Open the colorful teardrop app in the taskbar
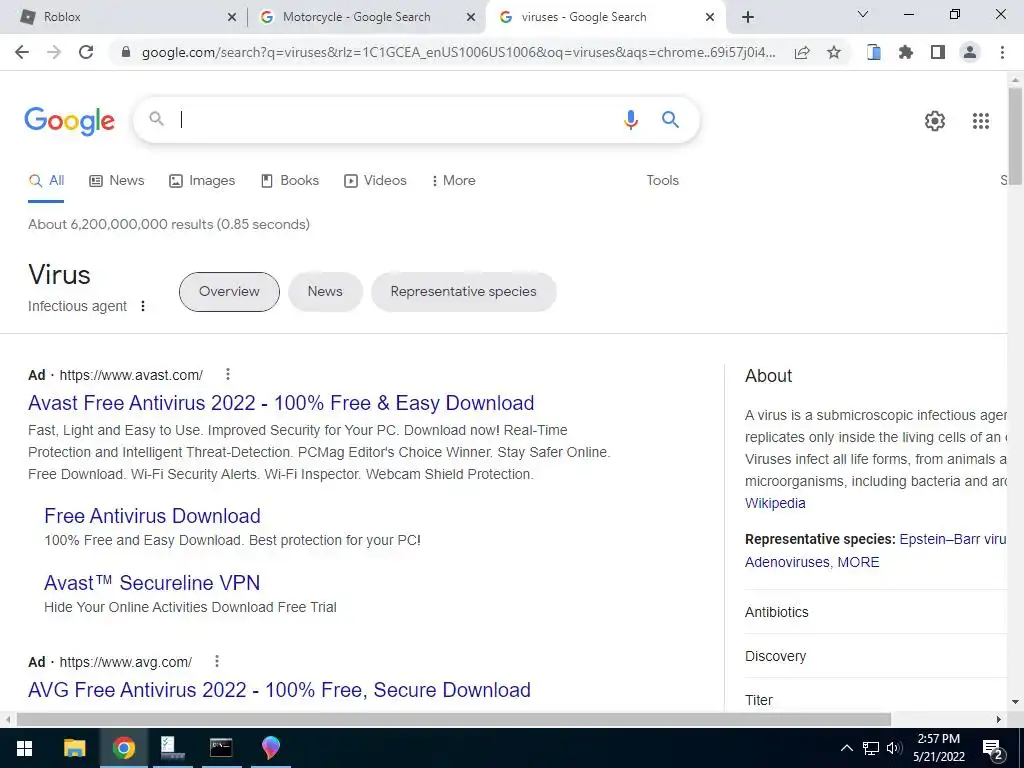This screenshot has height=768, width=1024. point(270,748)
